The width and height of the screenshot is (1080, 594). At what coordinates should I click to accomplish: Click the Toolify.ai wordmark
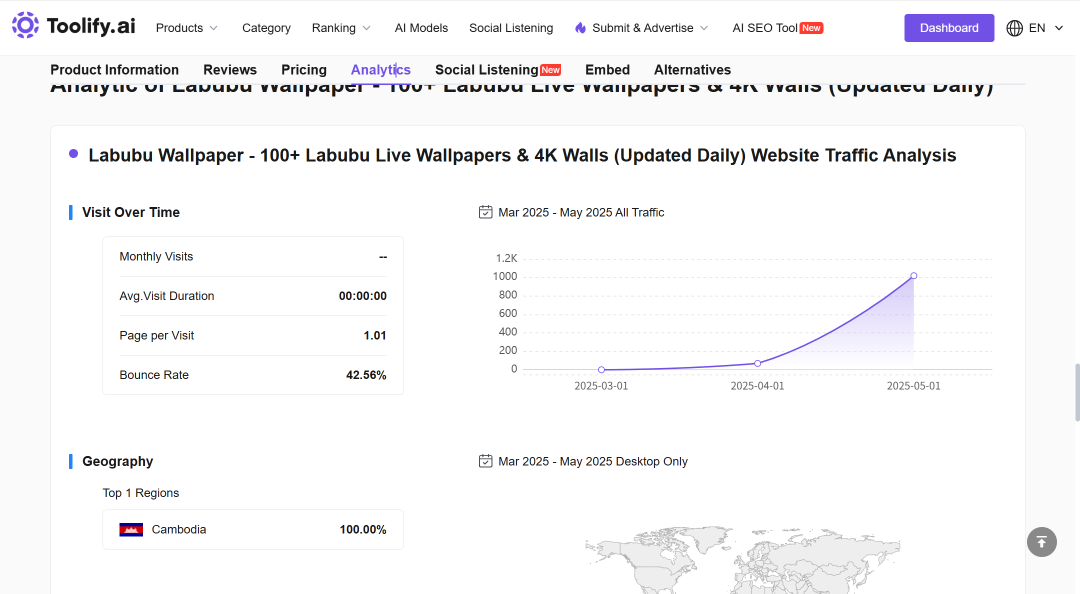pos(91,26)
